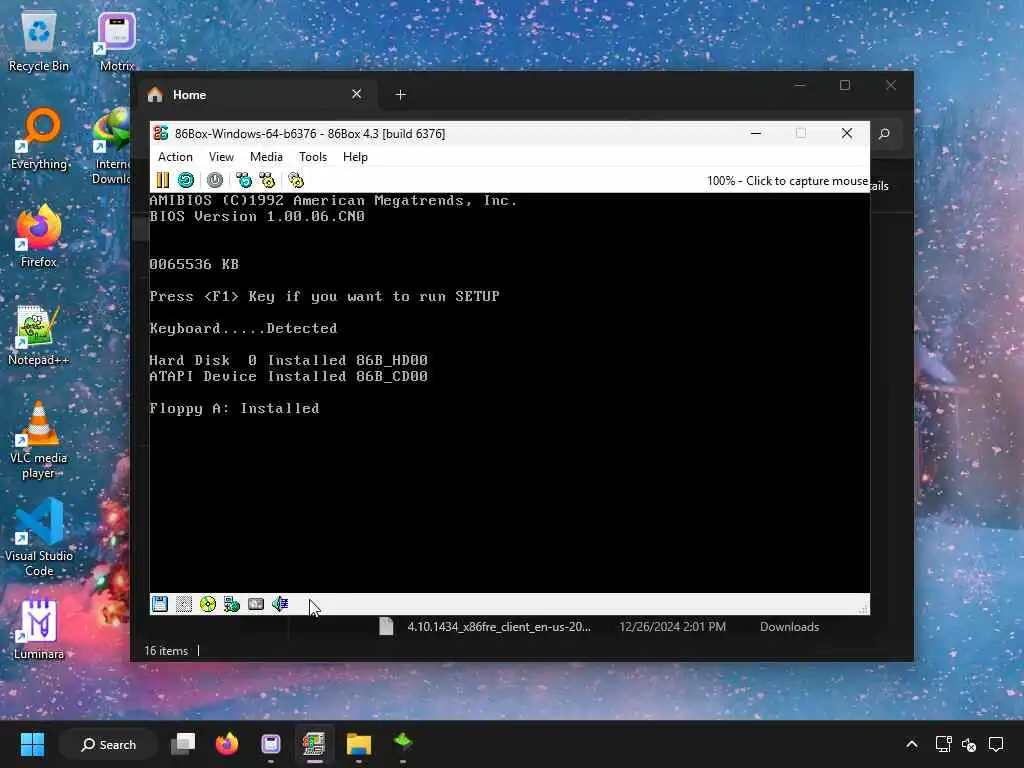Open the Windows Start menu
Image resolution: width=1024 pixels, height=768 pixels.
32,744
